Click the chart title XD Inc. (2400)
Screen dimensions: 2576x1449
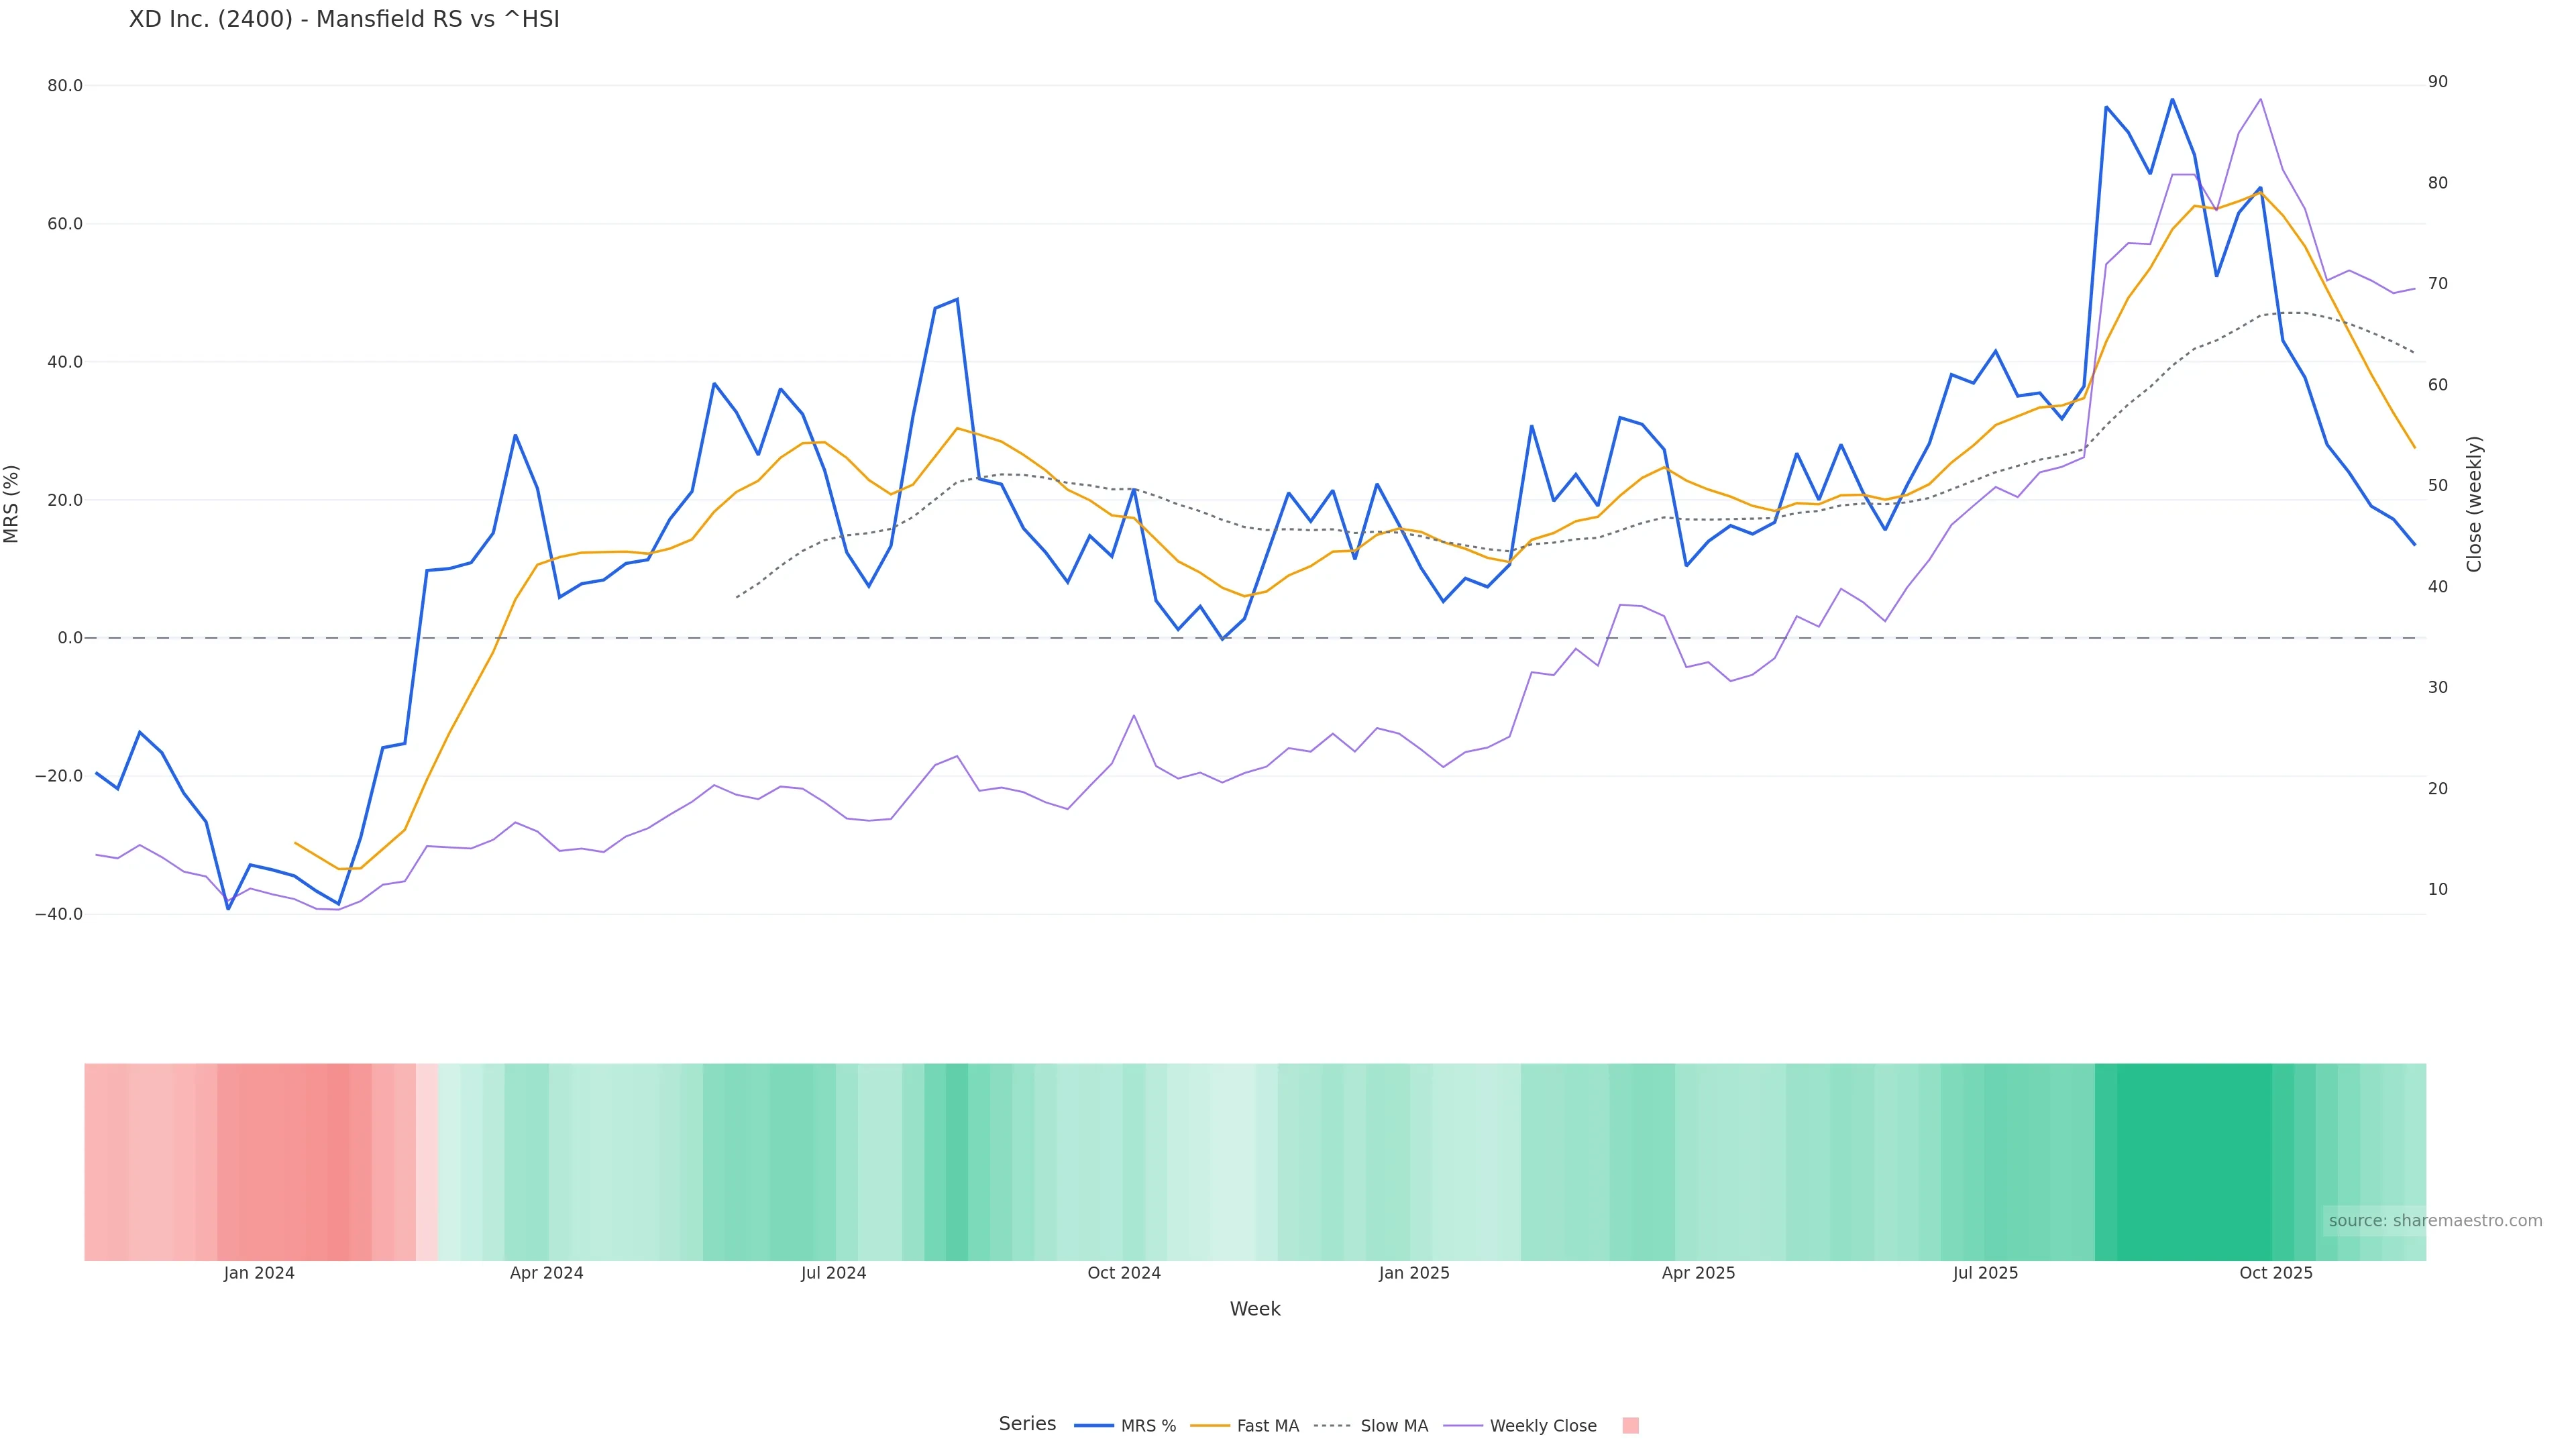344,19
